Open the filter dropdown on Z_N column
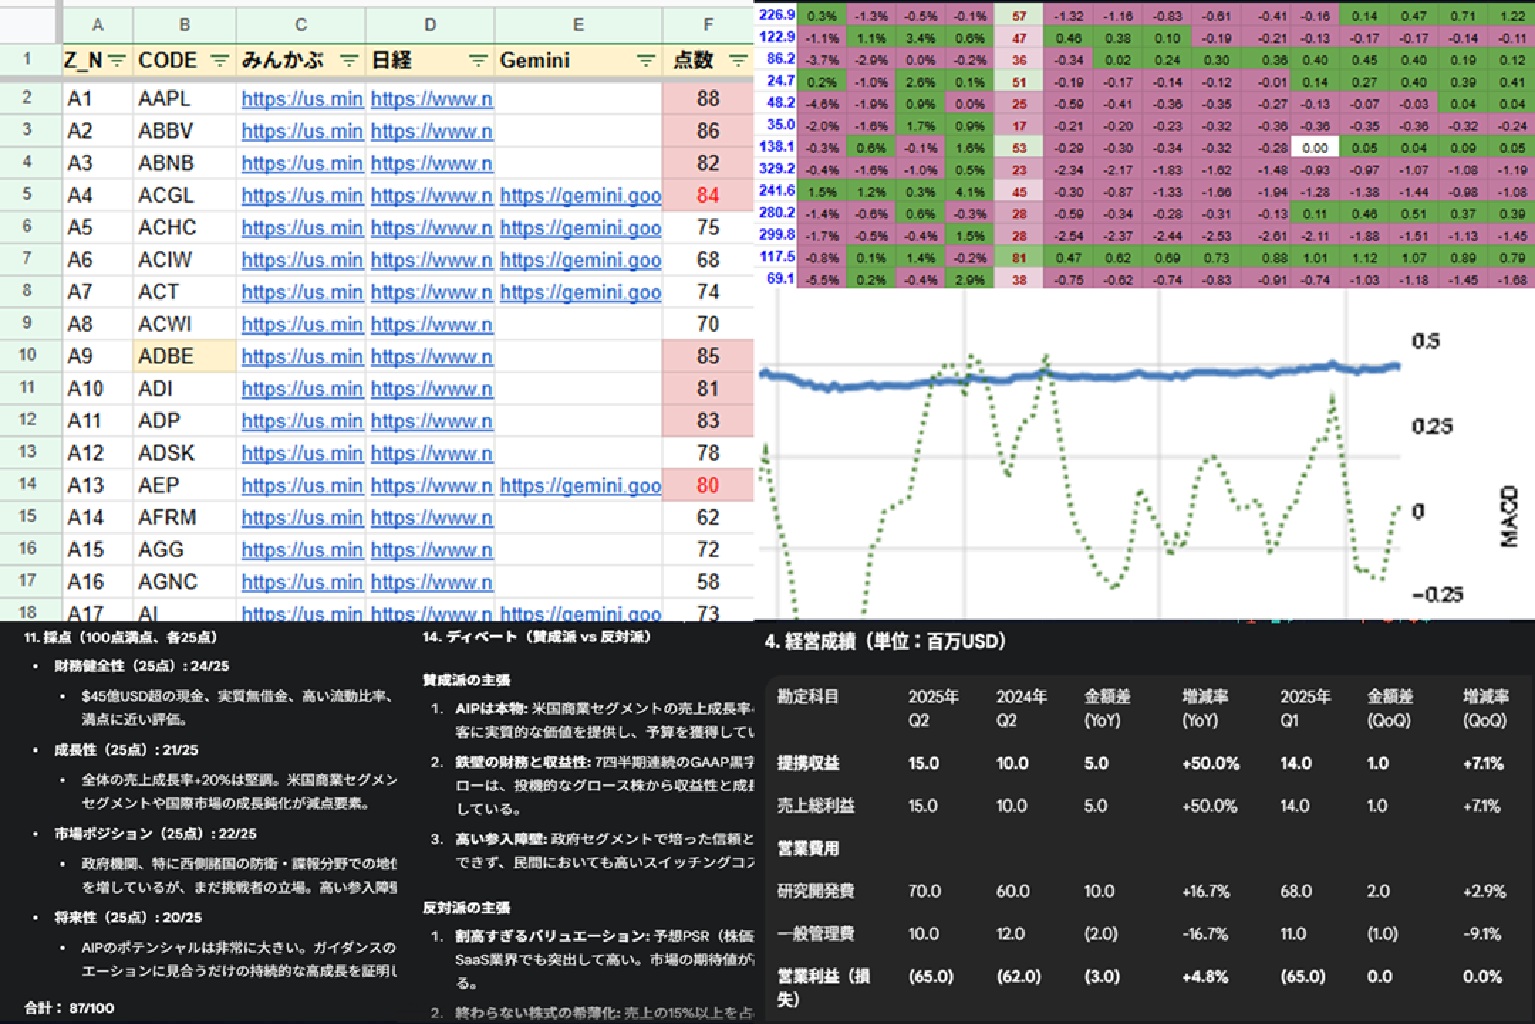 click(x=117, y=60)
